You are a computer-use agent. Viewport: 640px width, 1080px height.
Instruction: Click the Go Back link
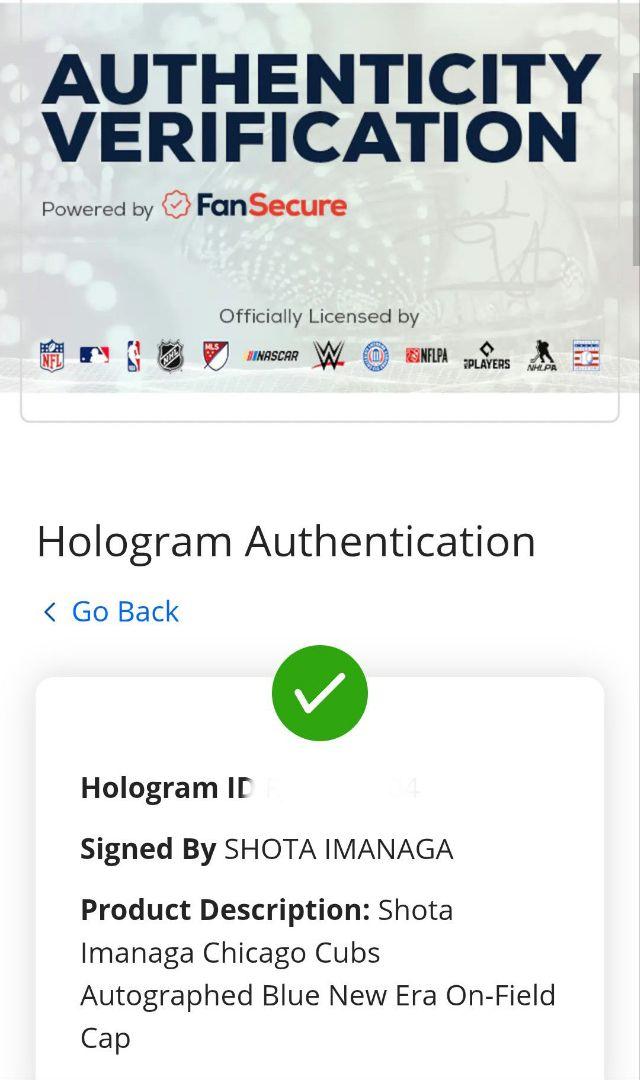(x=125, y=612)
